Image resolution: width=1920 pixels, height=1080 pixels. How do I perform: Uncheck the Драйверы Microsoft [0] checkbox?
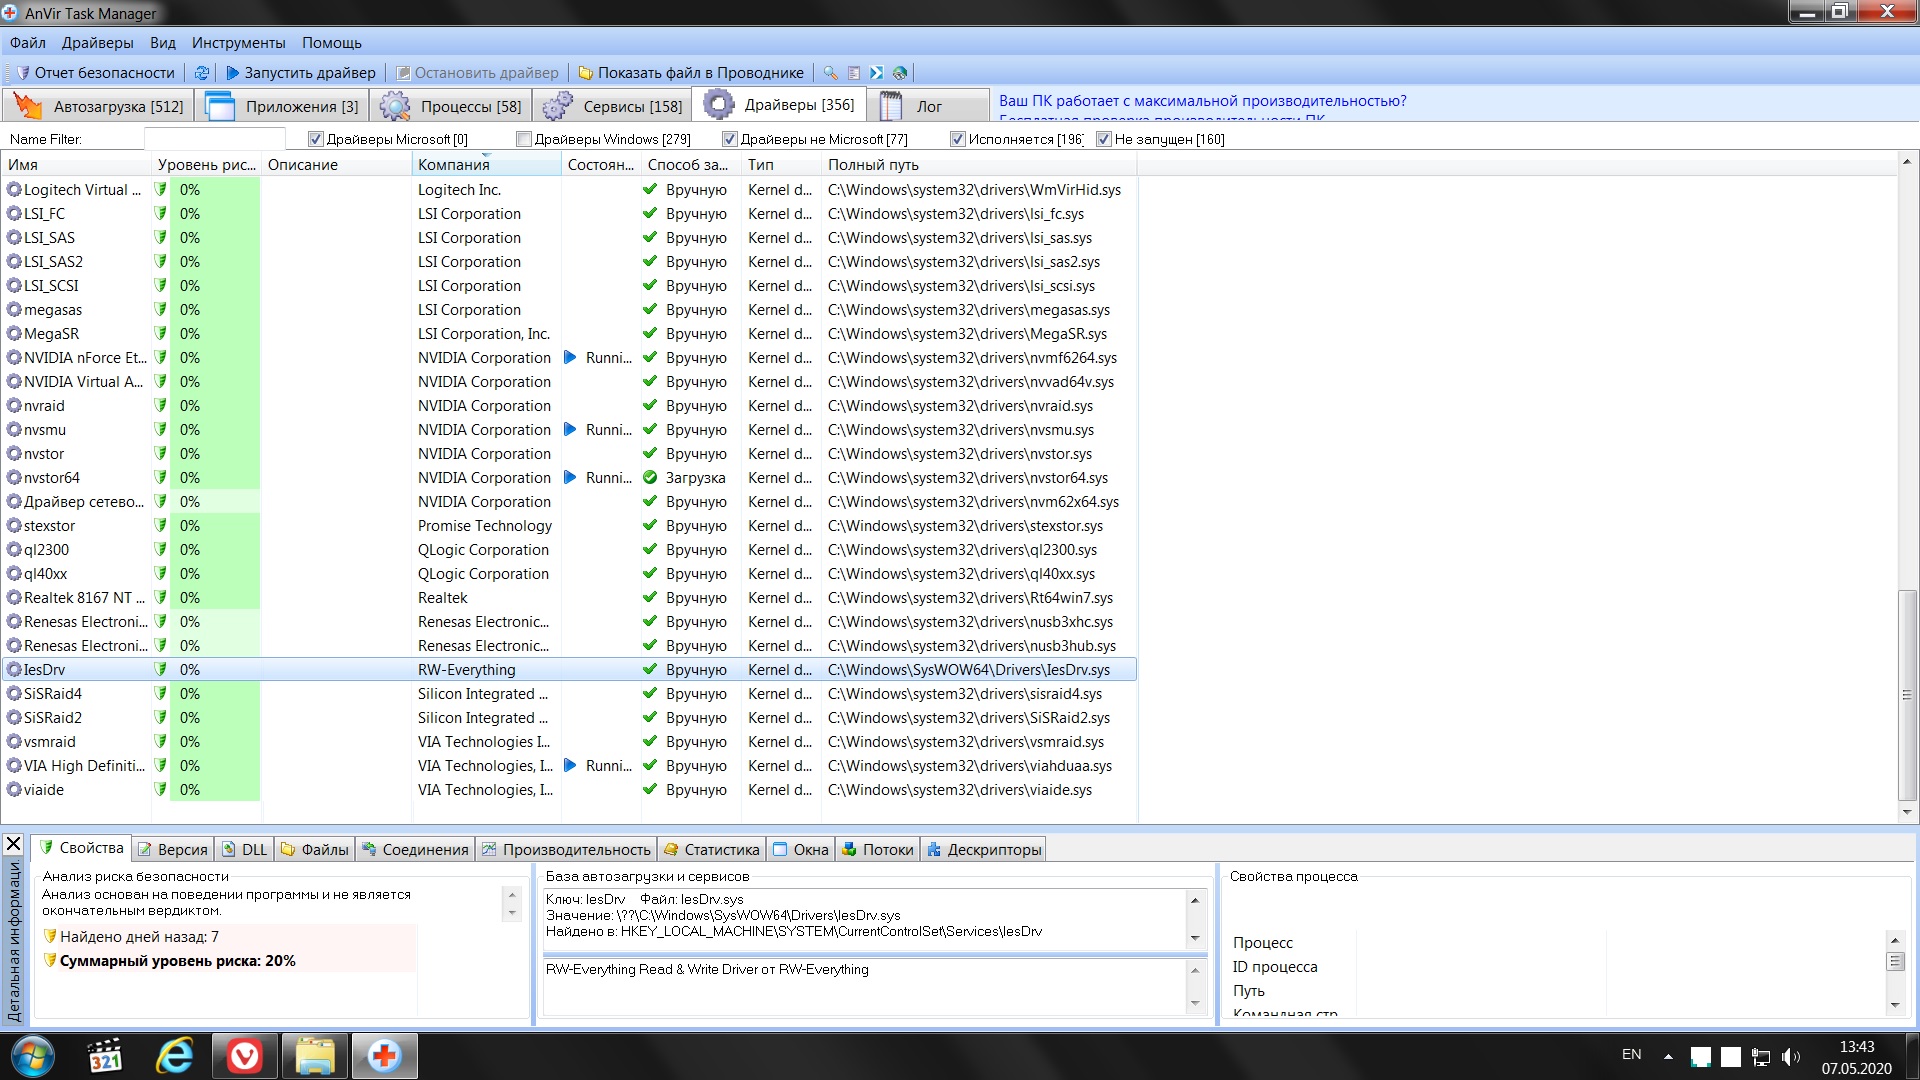click(316, 139)
